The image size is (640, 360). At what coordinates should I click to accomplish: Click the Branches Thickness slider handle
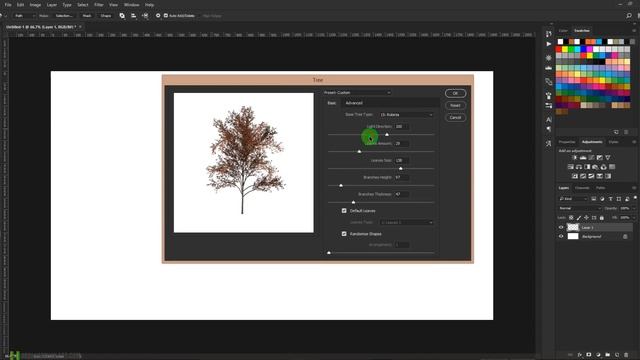353,202
